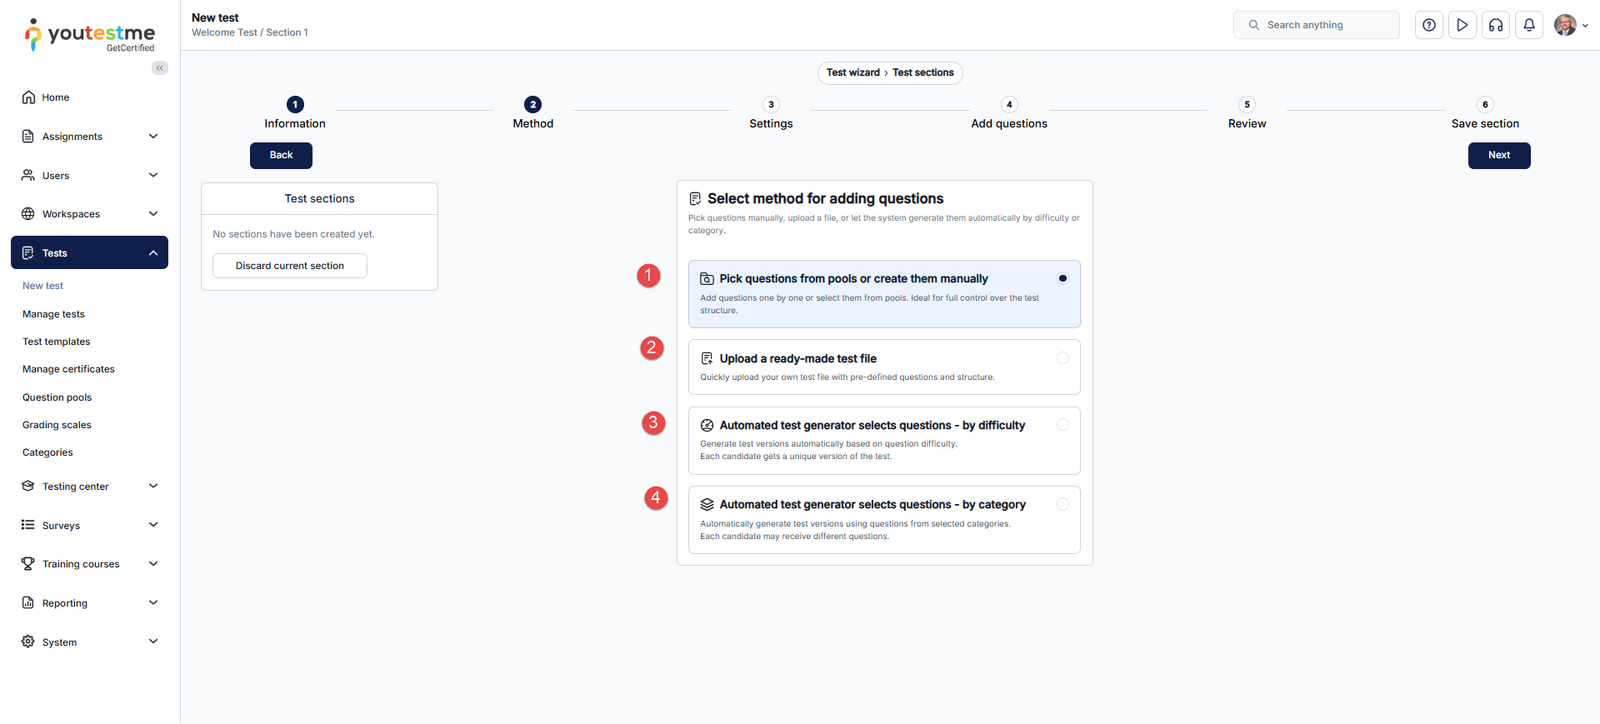
Task: Click the user profile avatar
Action: coord(1565,25)
